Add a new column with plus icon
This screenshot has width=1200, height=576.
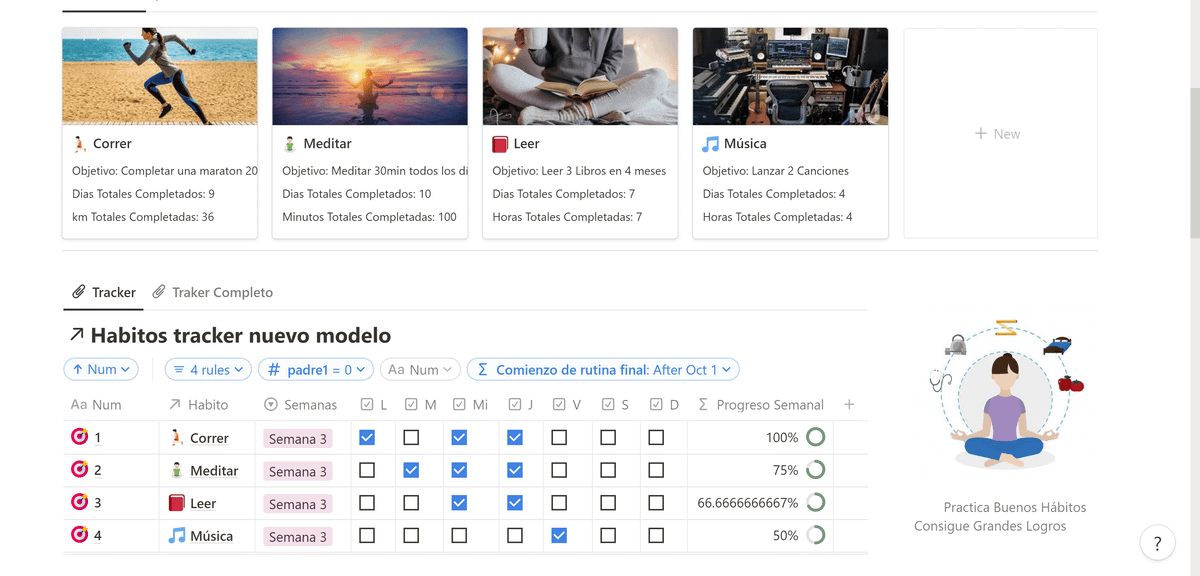coord(849,404)
